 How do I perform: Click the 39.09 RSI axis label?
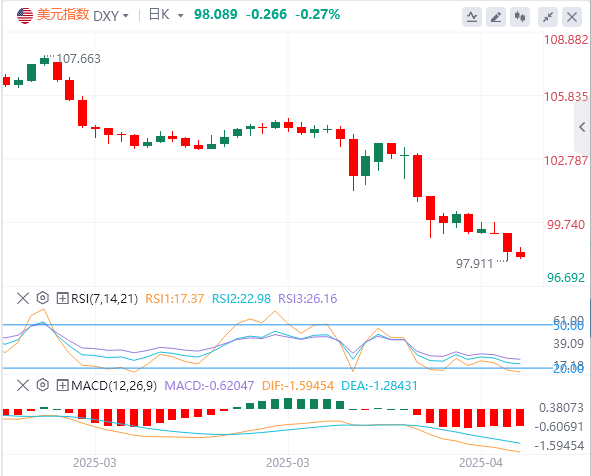[568, 343]
